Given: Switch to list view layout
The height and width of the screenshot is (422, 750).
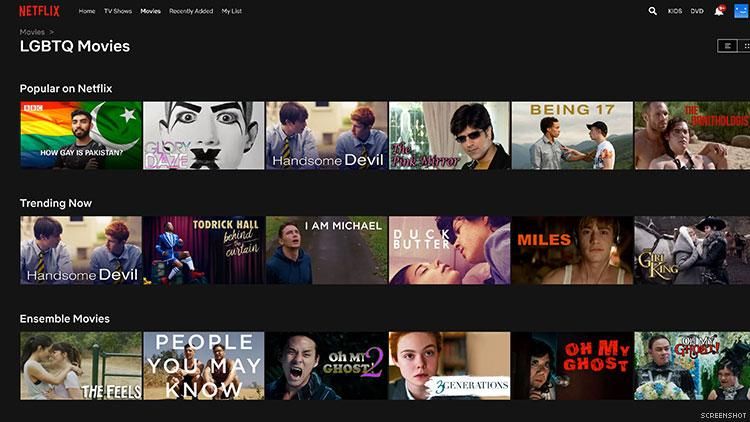Looking at the screenshot, I should coord(726,46).
